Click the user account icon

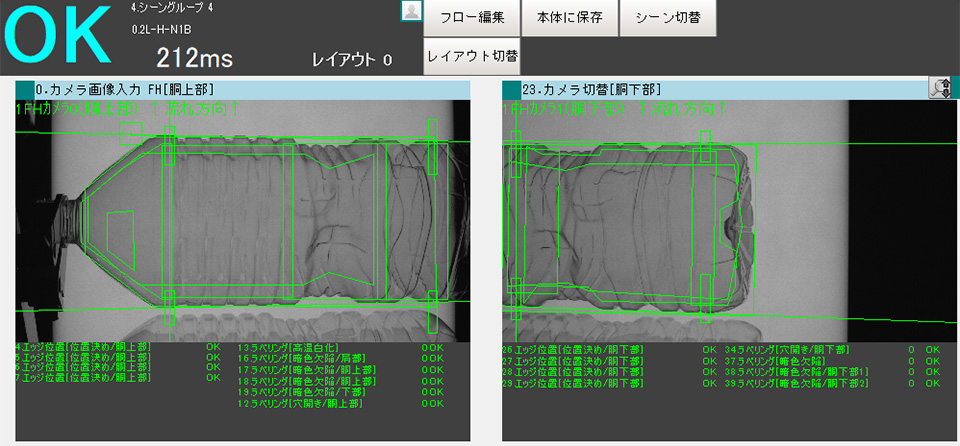click(x=411, y=11)
